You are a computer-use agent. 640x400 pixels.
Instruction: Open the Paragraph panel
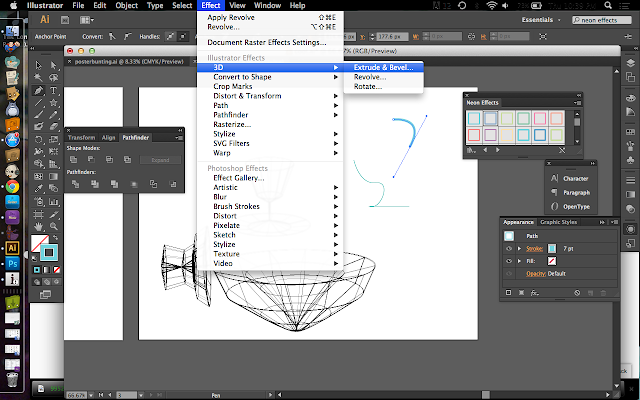pyautogui.click(x=571, y=193)
